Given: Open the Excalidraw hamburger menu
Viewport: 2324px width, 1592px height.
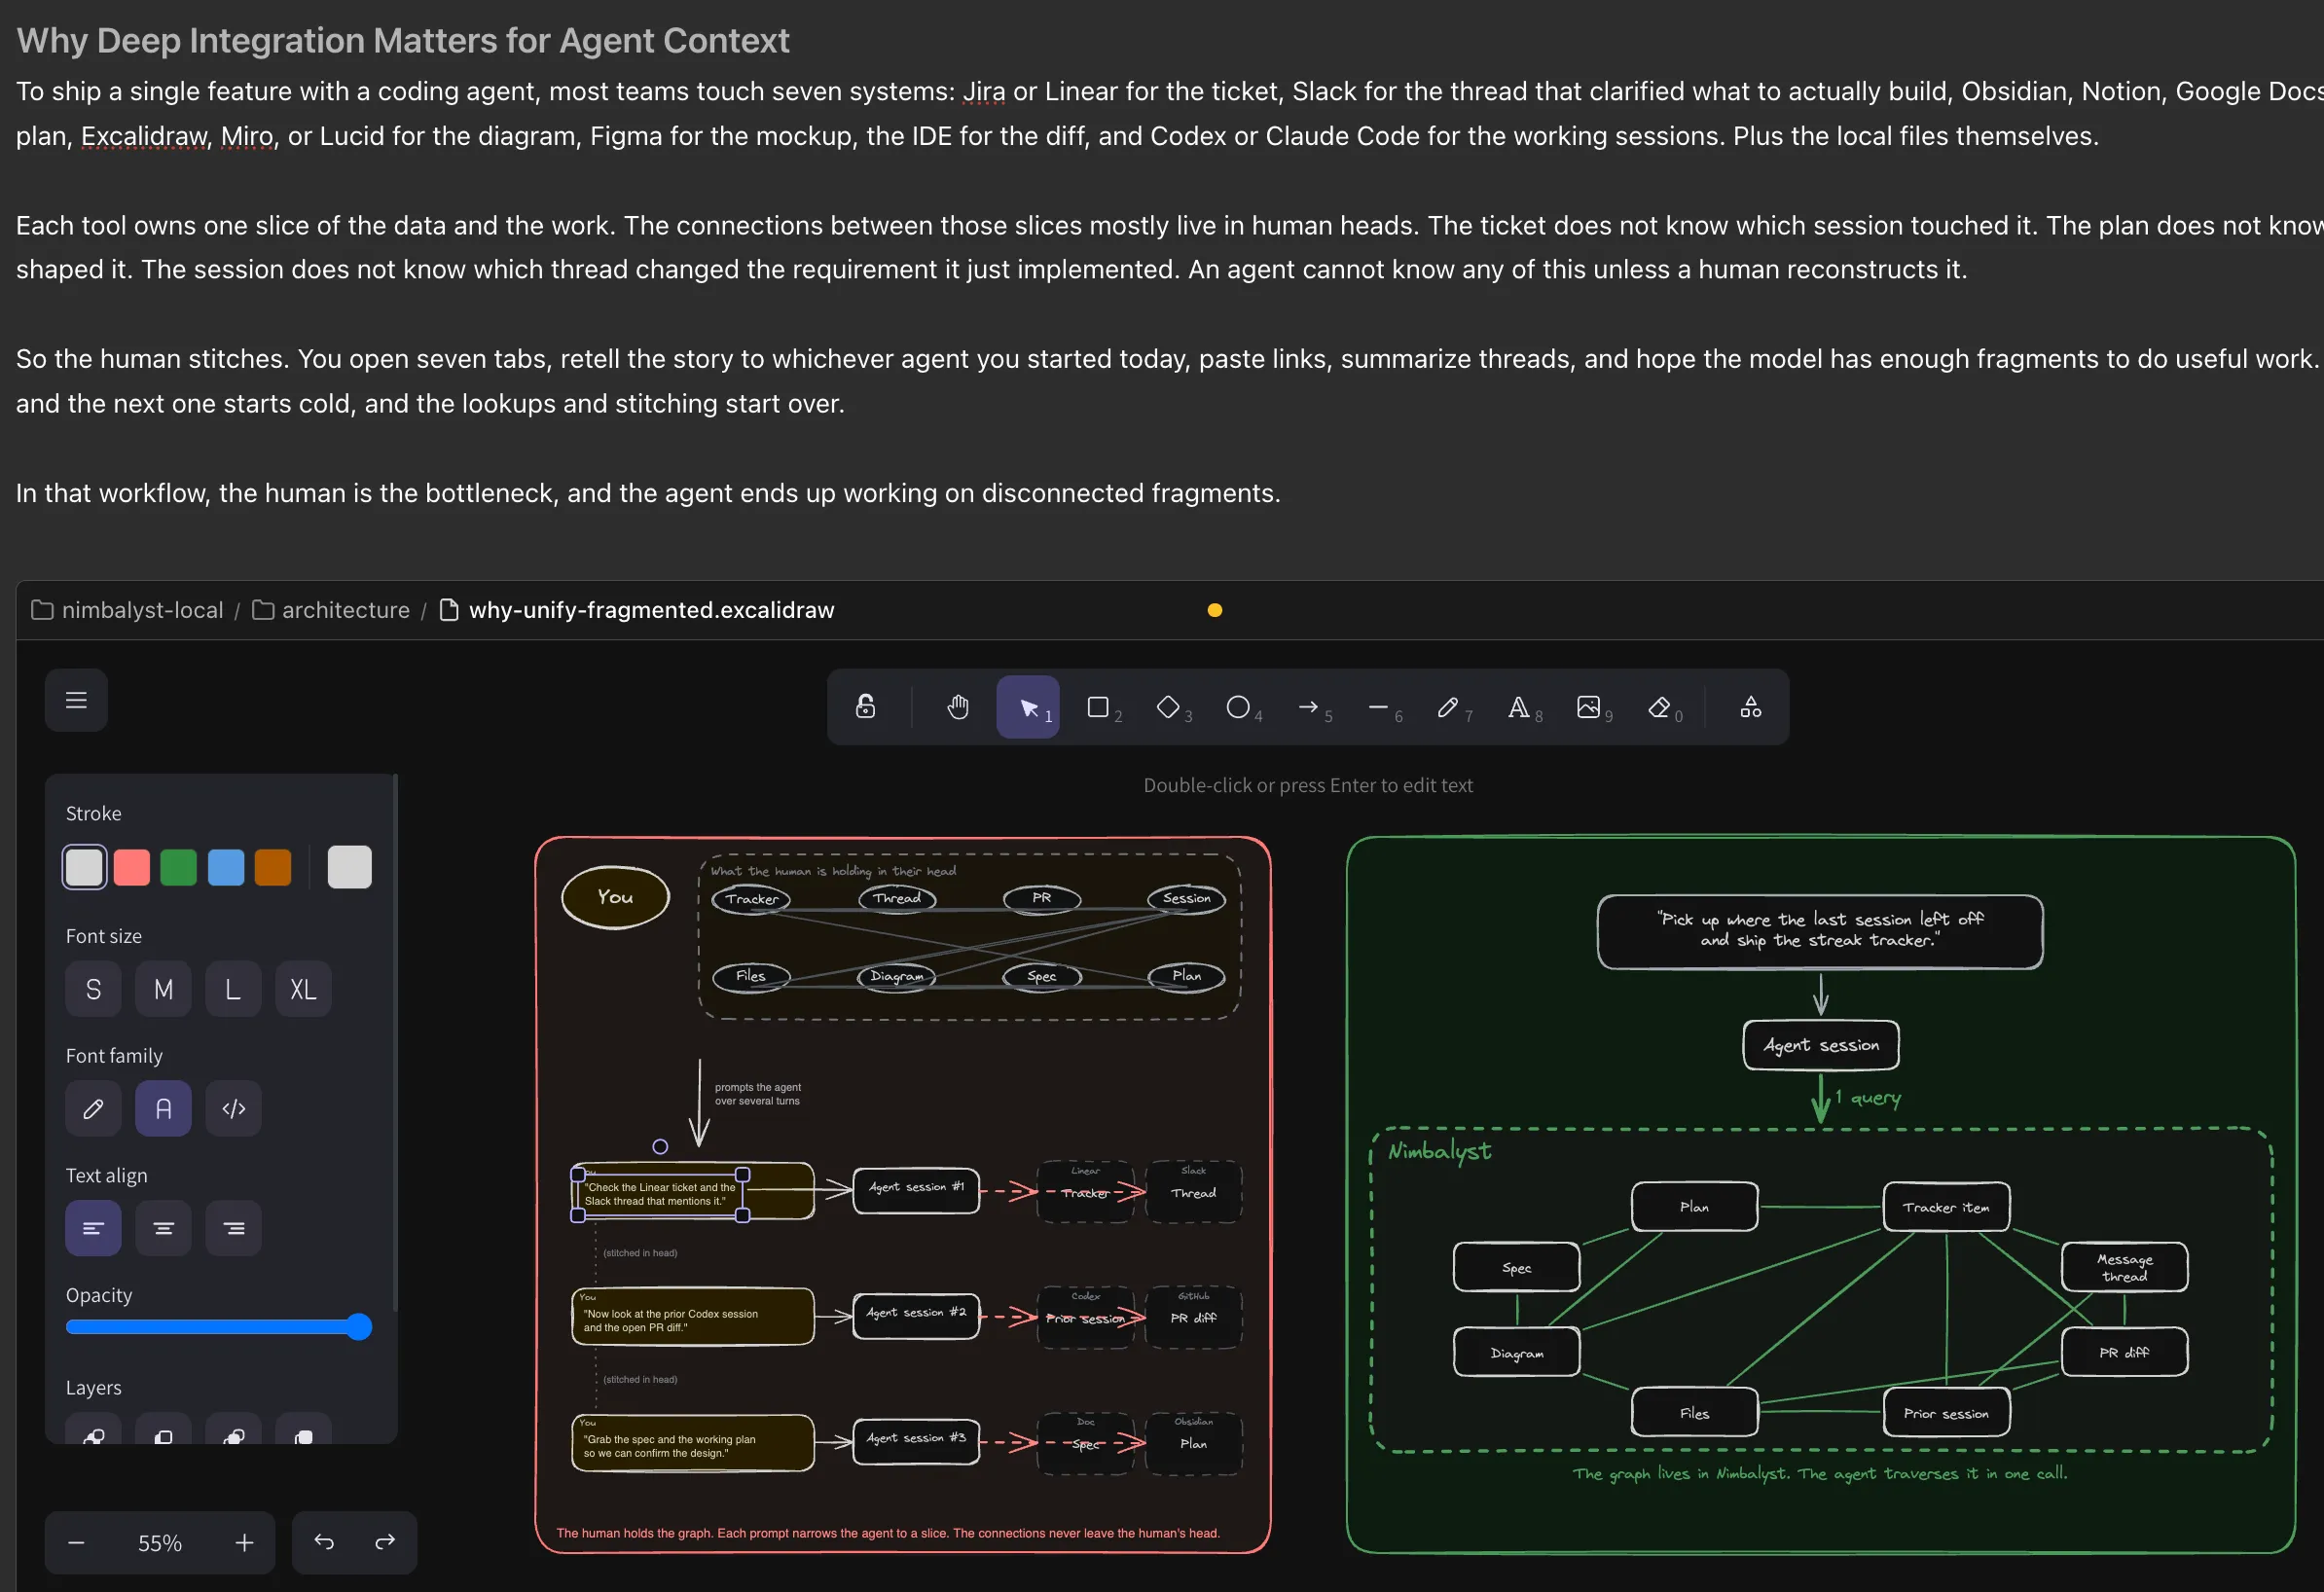Looking at the screenshot, I should point(76,700).
